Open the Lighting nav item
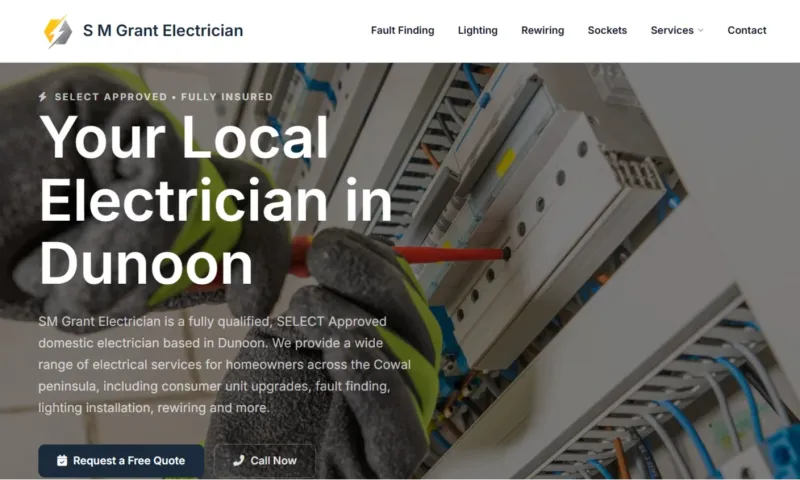The height and width of the screenshot is (480, 800). coord(477,30)
